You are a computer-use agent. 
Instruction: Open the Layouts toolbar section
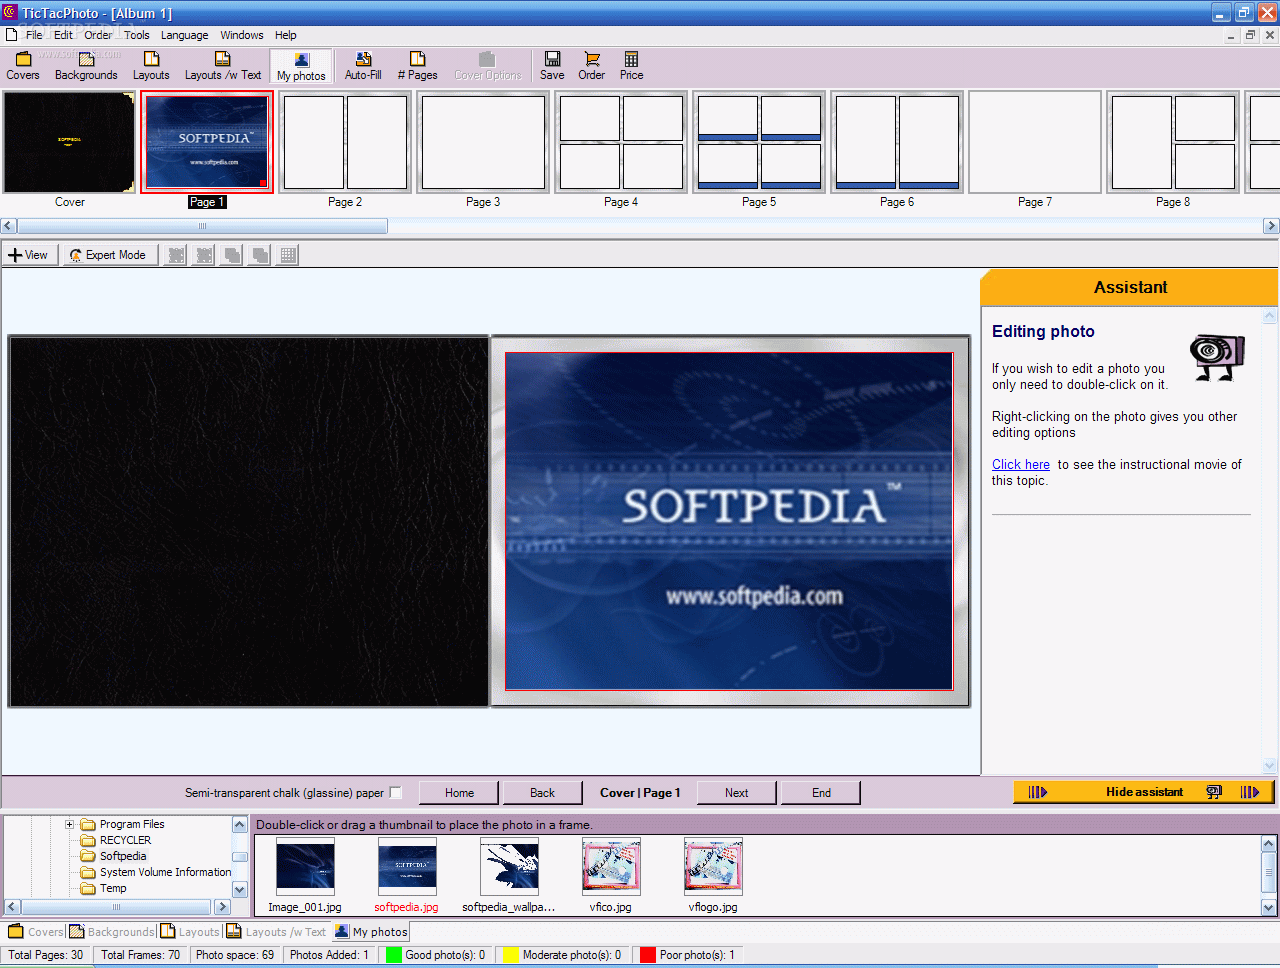coord(151,66)
